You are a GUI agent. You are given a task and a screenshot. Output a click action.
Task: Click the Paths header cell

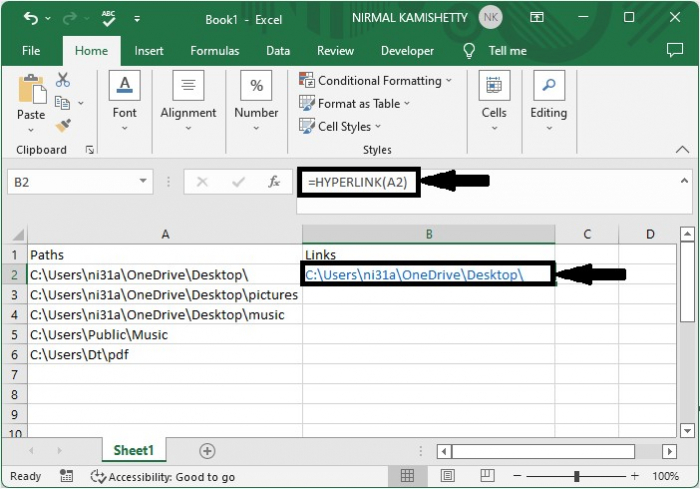(x=165, y=255)
